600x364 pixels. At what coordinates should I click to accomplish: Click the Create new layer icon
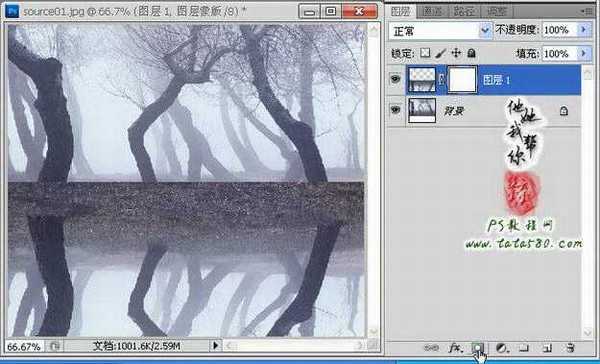[548, 348]
